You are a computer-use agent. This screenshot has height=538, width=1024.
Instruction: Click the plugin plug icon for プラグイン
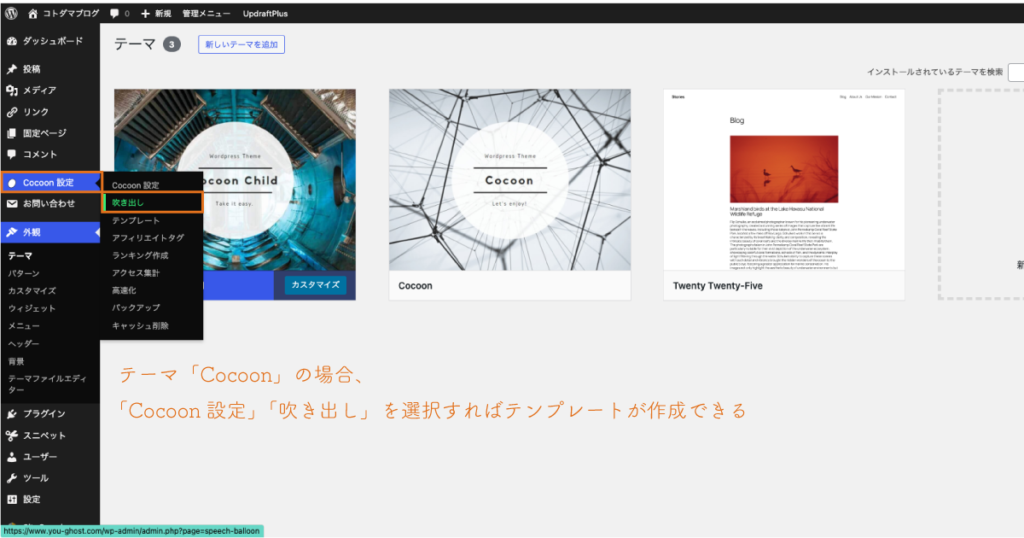[x=12, y=414]
